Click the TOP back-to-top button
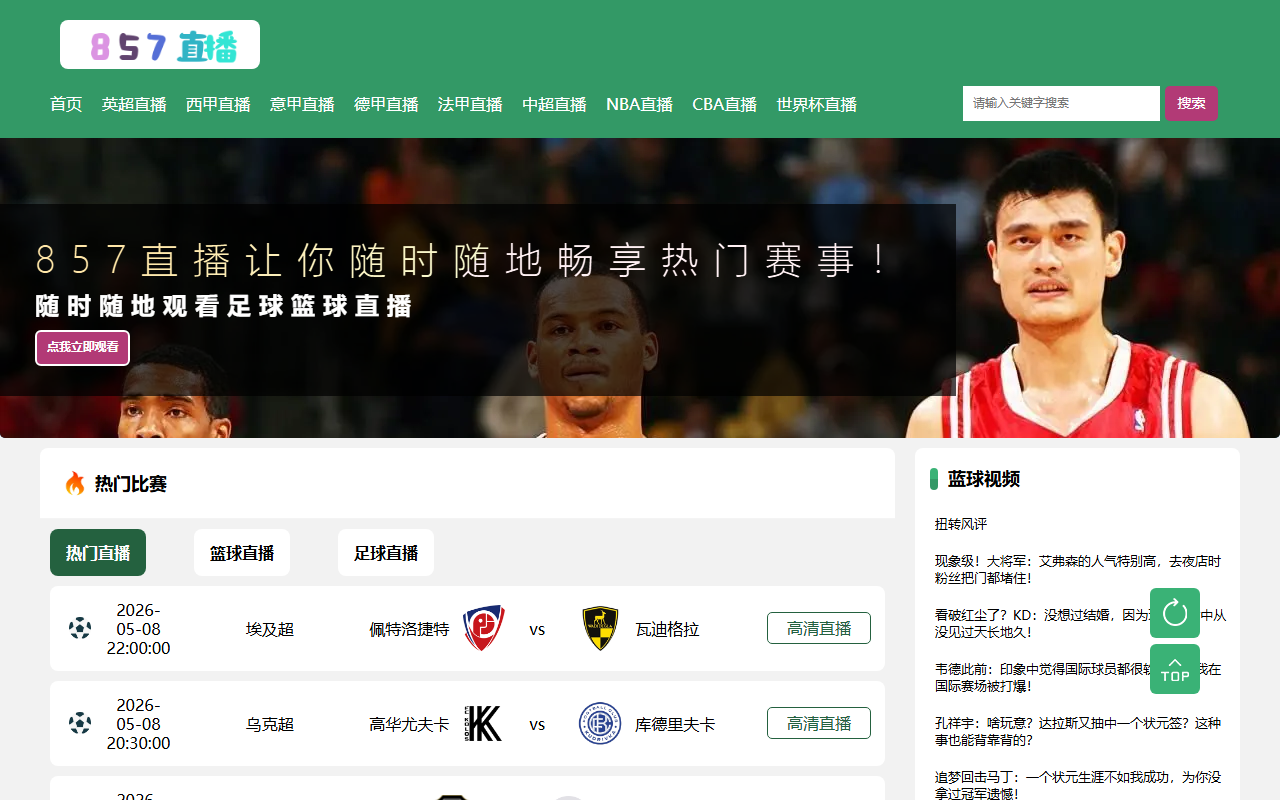 (x=1175, y=669)
